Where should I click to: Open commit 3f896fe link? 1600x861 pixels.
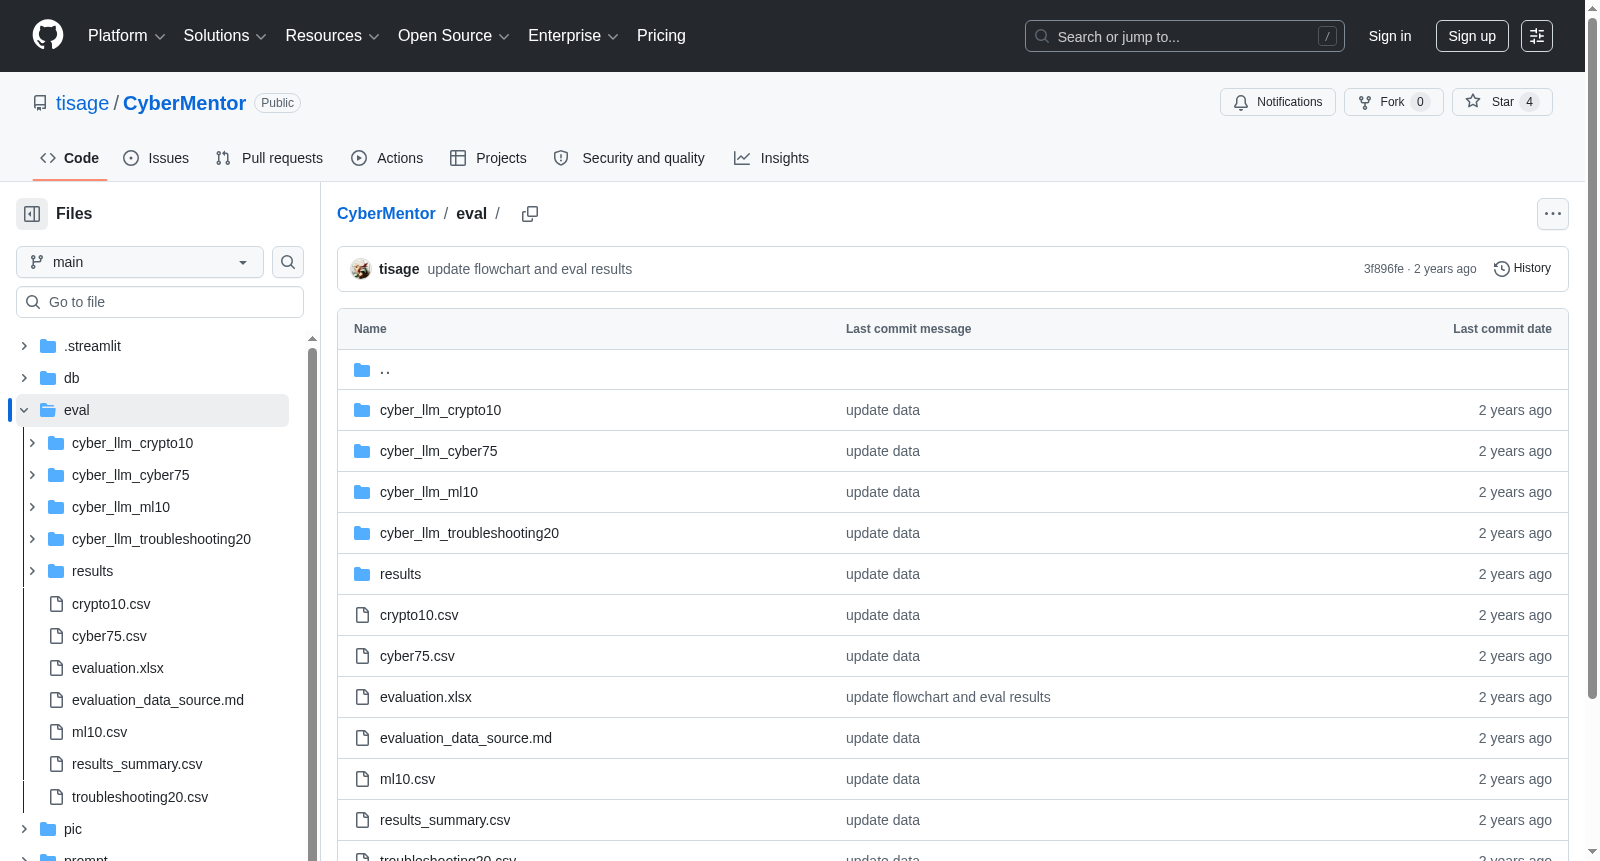(1384, 269)
